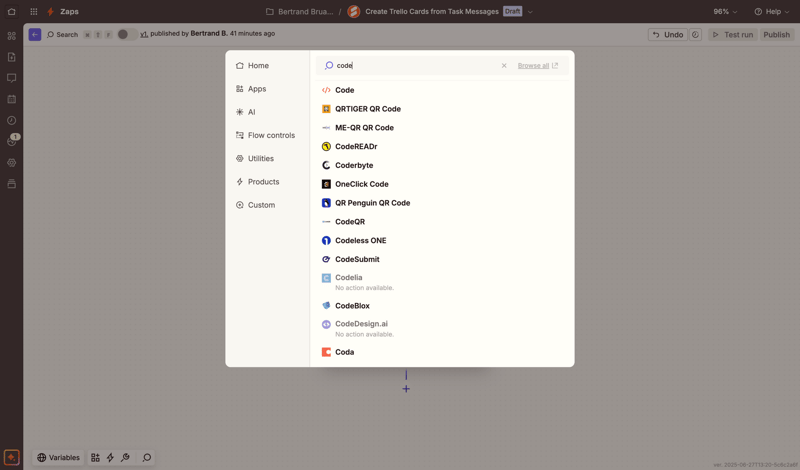Open the Bertrand Brua... folder breadcrumb

299,11
